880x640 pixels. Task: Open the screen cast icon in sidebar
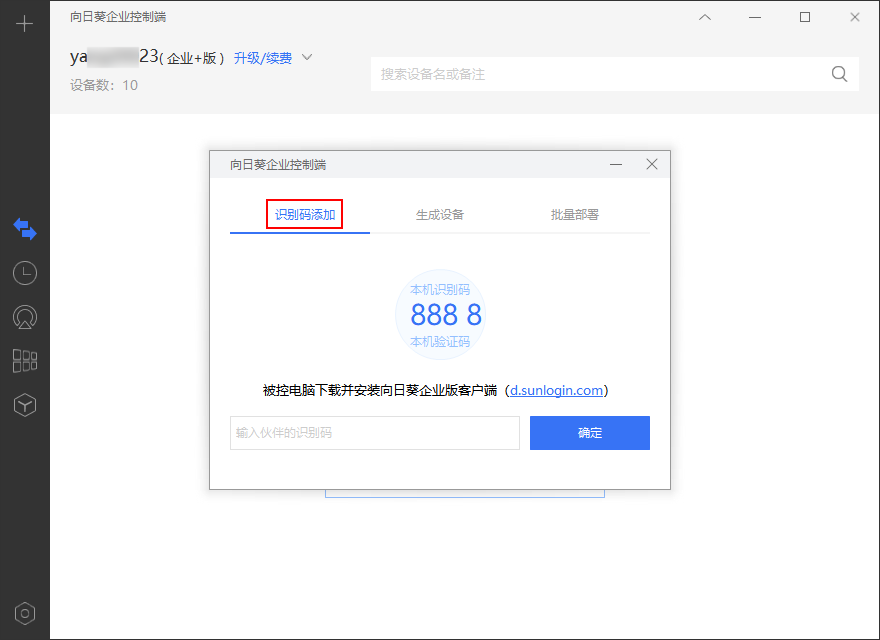(25, 317)
